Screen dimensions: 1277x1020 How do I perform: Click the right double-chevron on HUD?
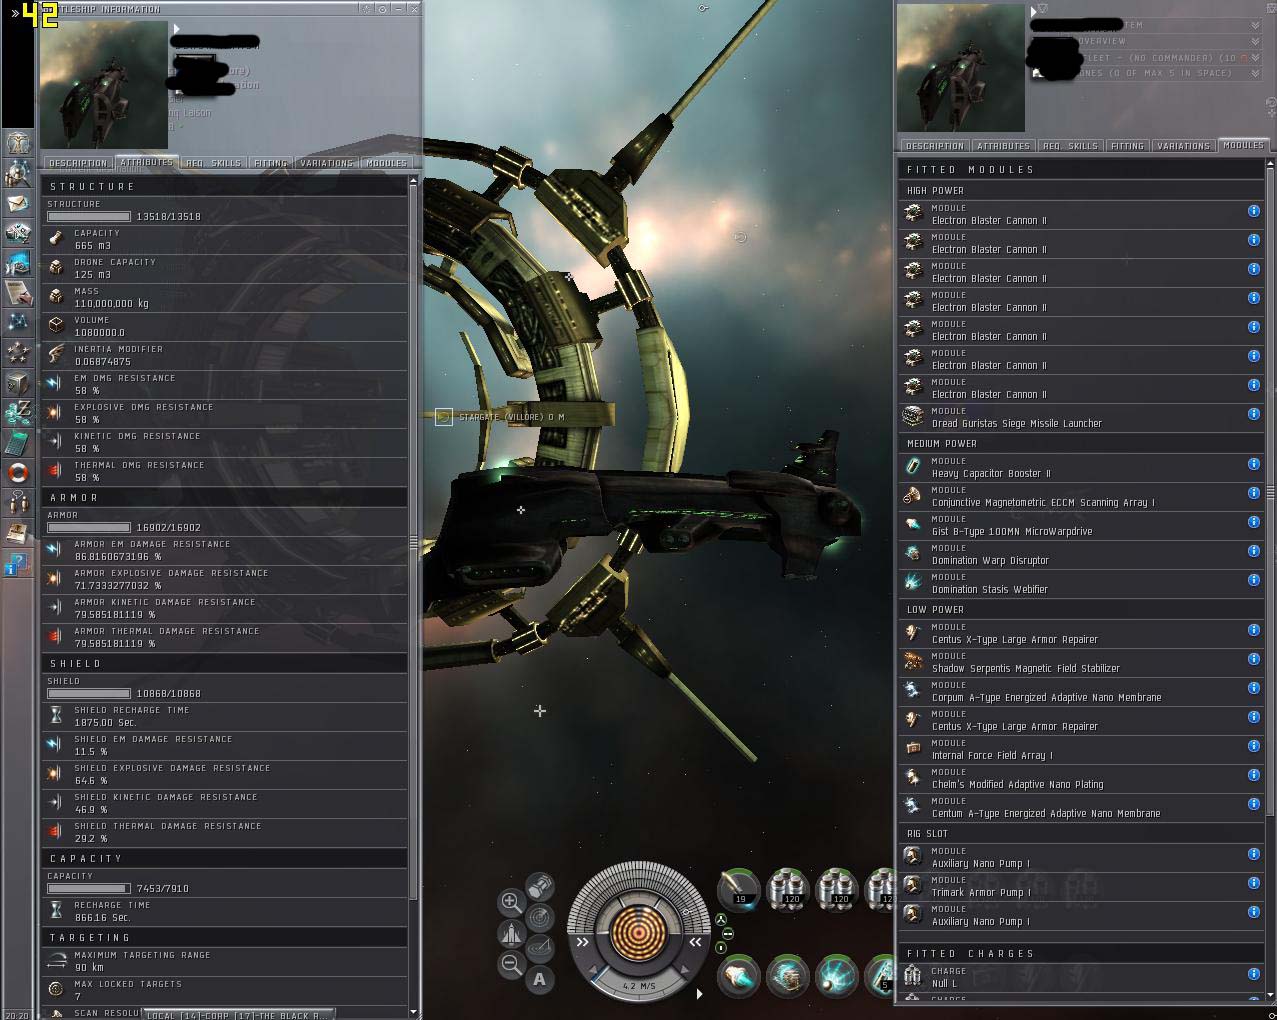click(x=694, y=942)
